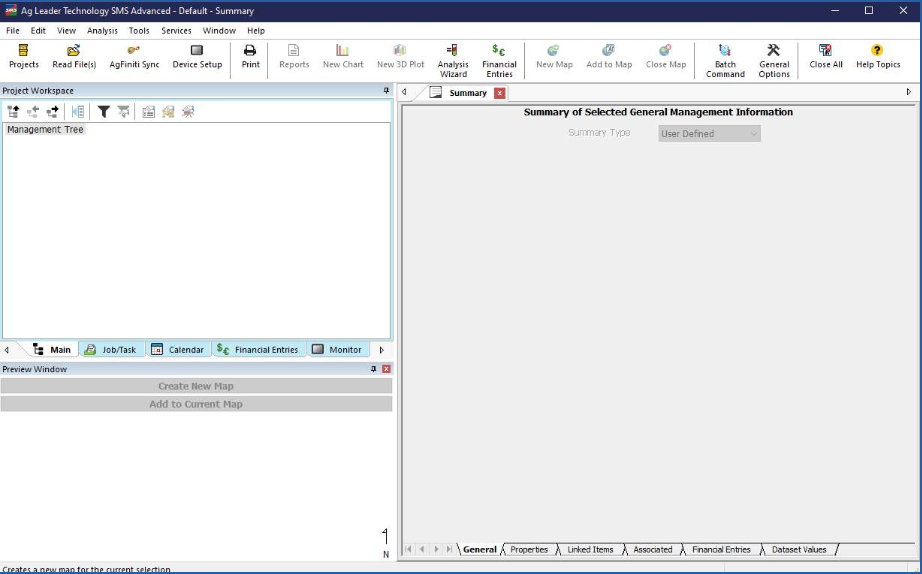Switch to the Calendar tab

[178, 349]
